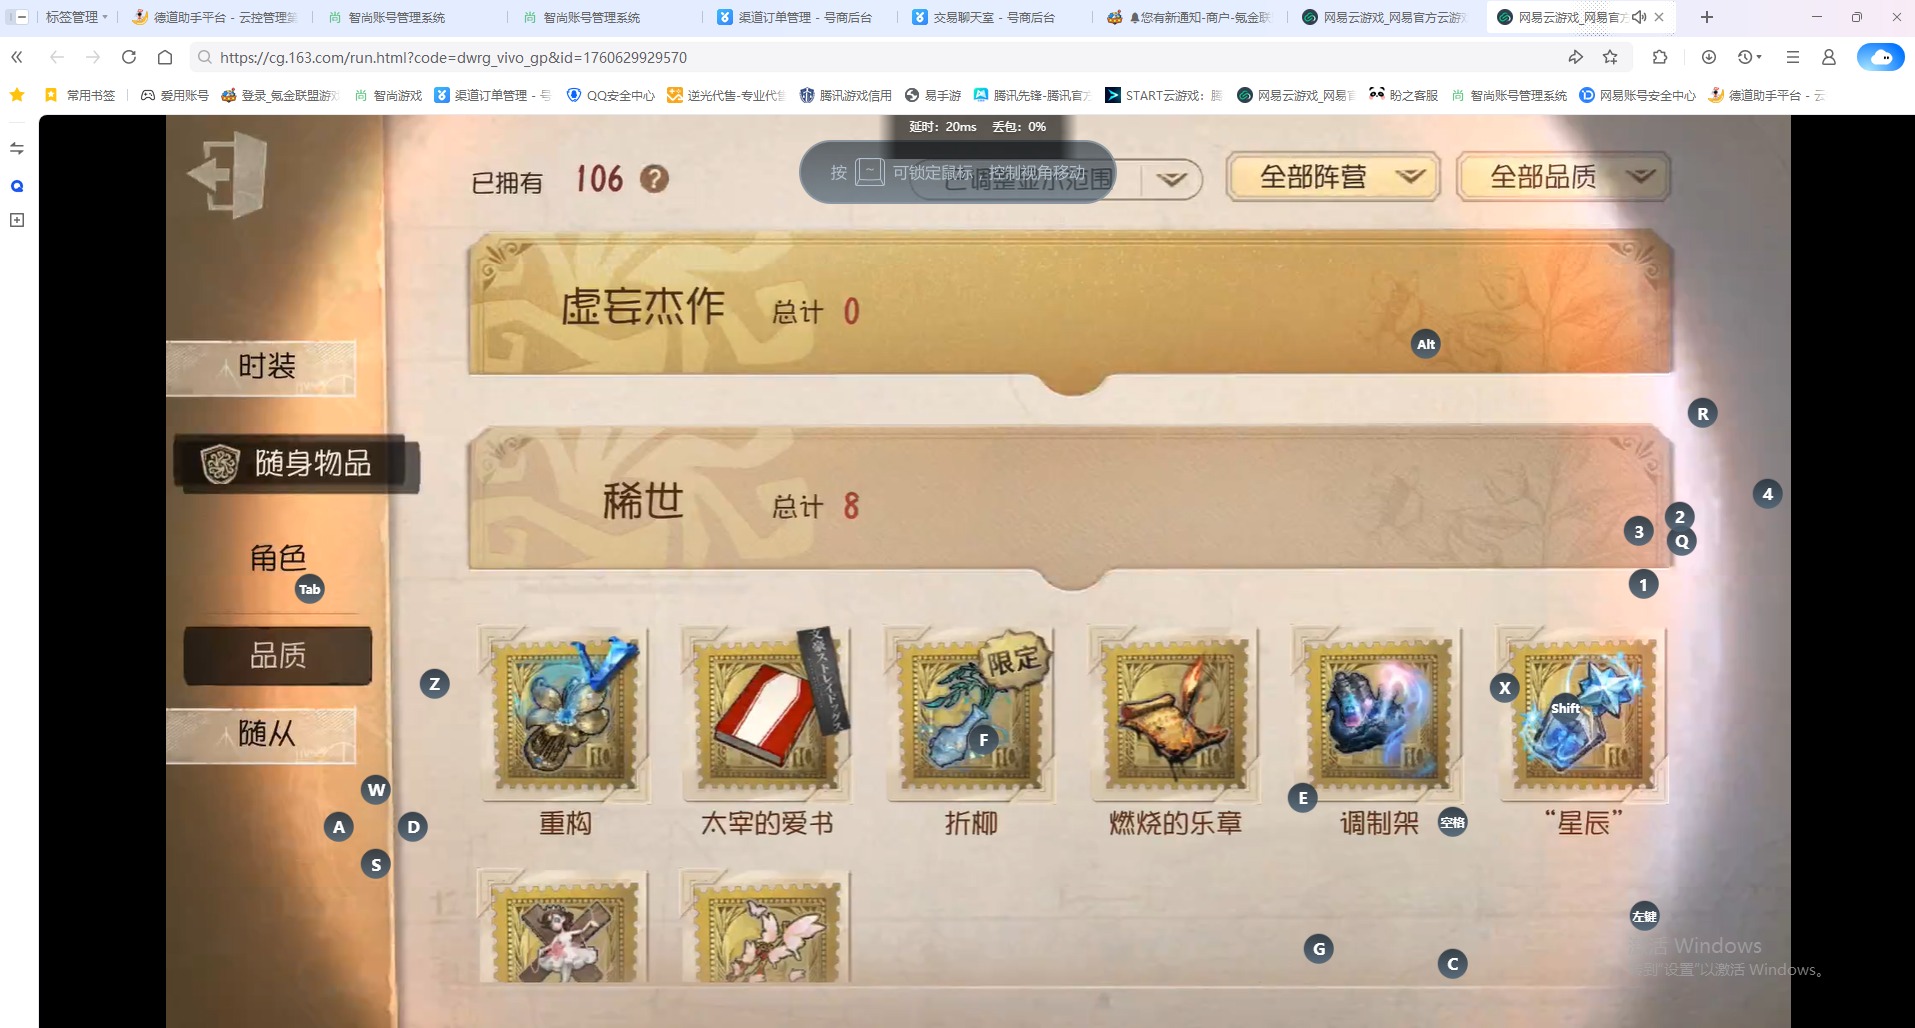The width and height of the screenshot is (1915, 1028).
Task: Select the 随从 tab in sidebar
Action: (262, 735)
